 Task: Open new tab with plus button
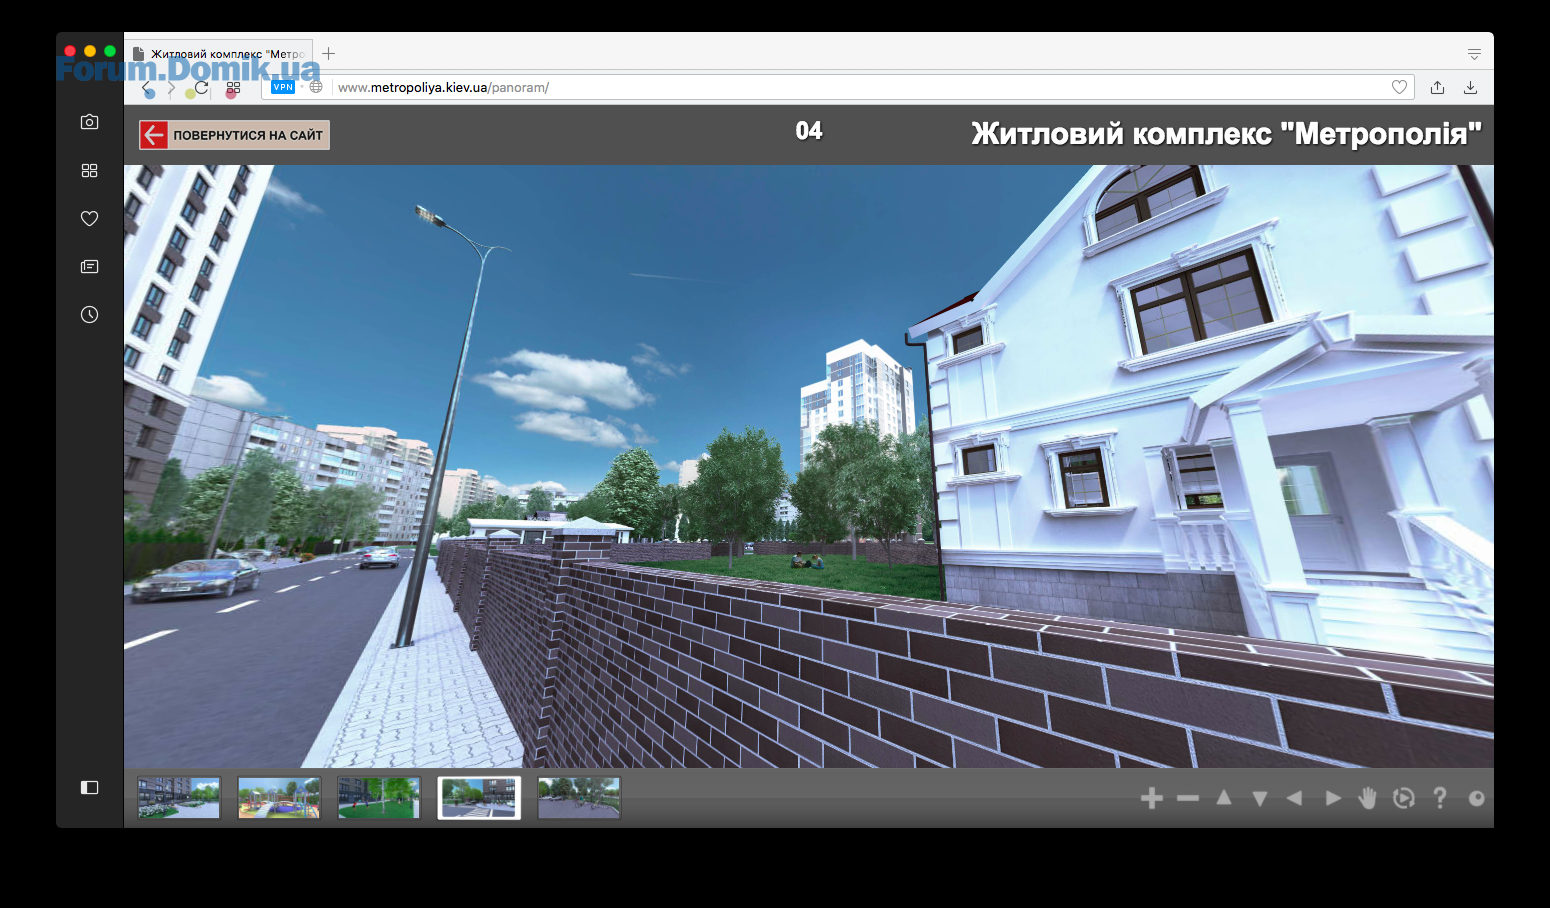[328, 54]
